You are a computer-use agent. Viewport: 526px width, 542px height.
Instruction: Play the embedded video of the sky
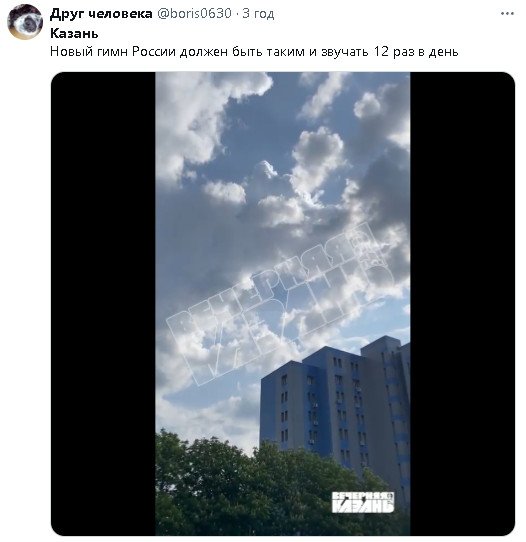(283, 304)
